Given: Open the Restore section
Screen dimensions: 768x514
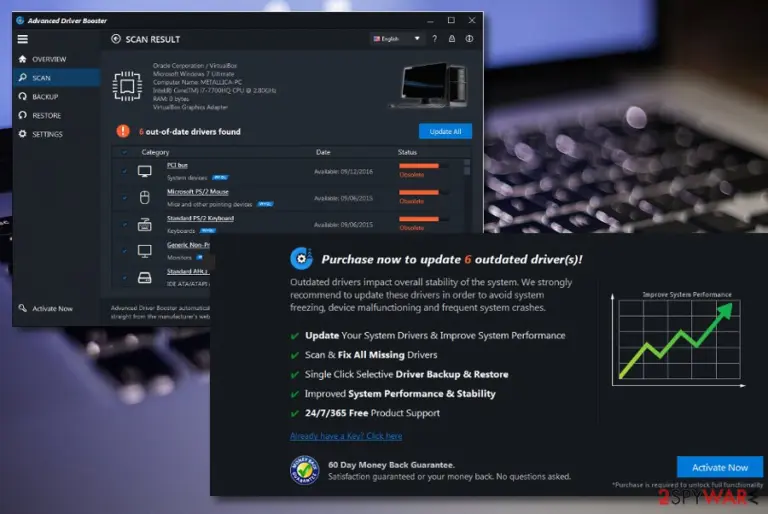Looking at the screenshot, I should [x=47, y=116].
